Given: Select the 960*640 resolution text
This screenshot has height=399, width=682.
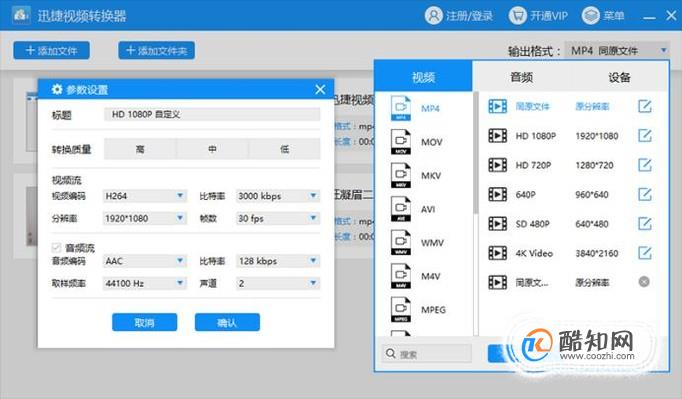Looking at the screenshot, I should coord(592,194).
